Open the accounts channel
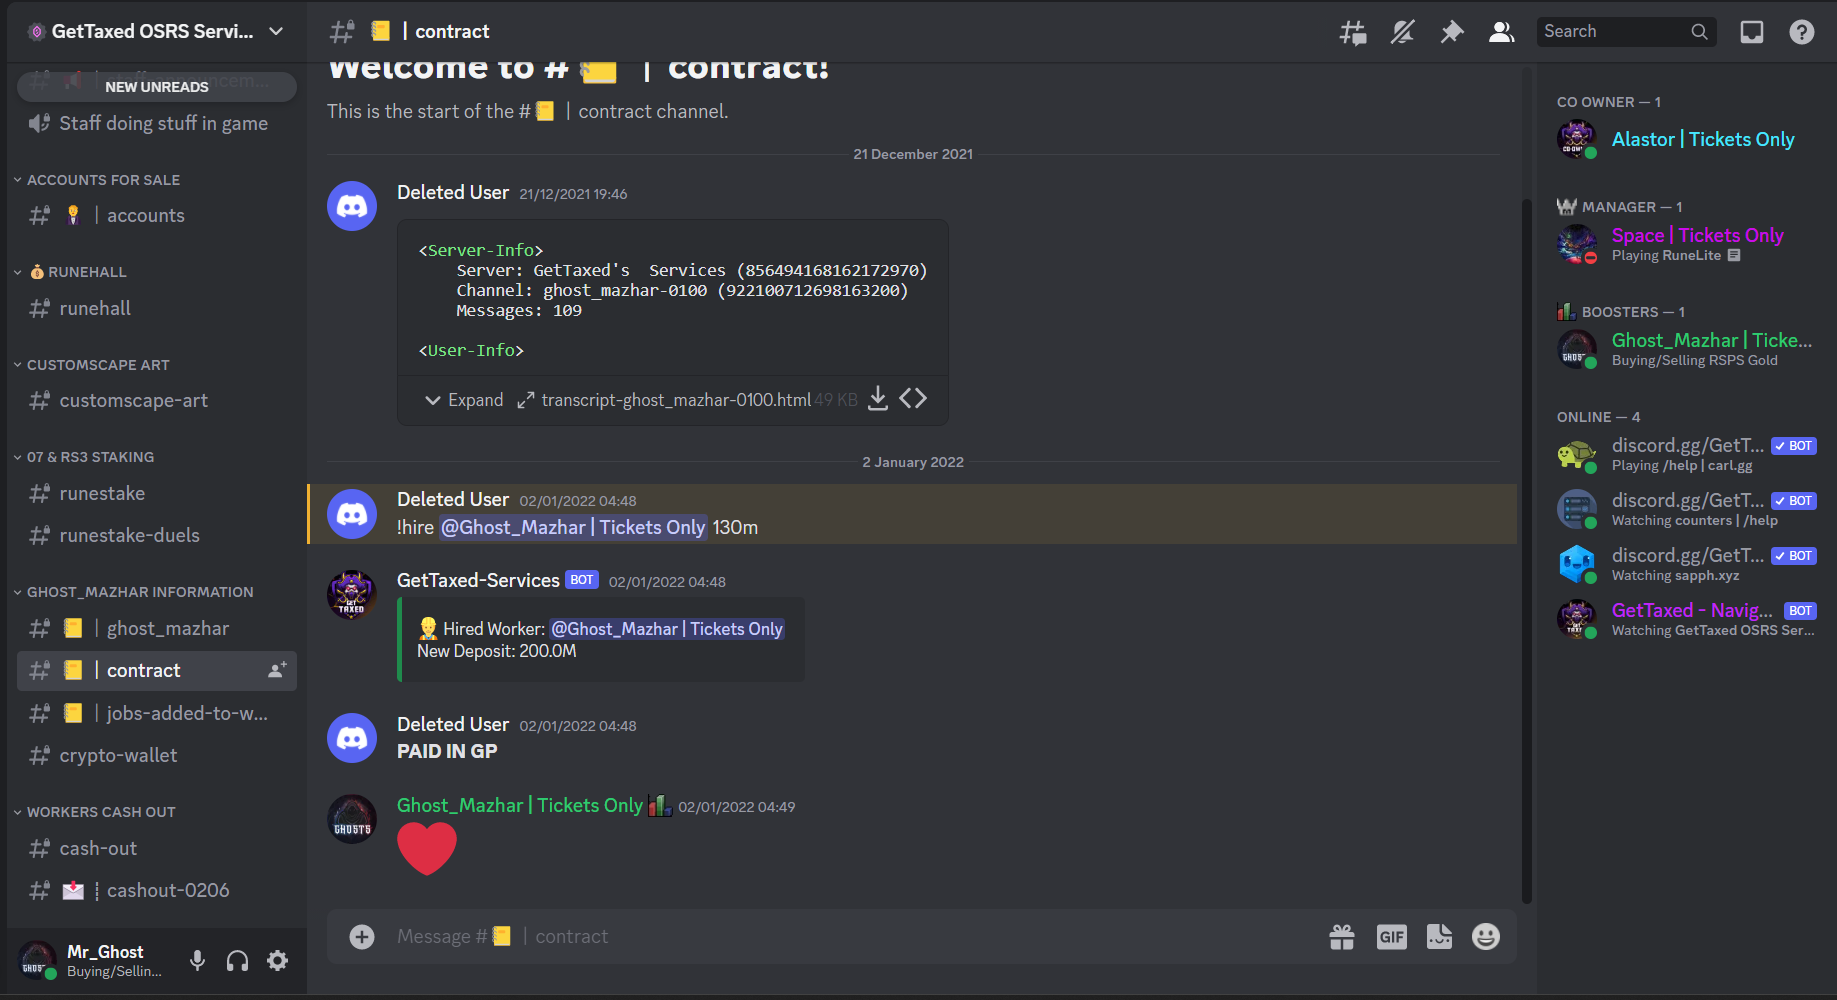This screenshot has width=1837, height=1000. coord(157,215)
